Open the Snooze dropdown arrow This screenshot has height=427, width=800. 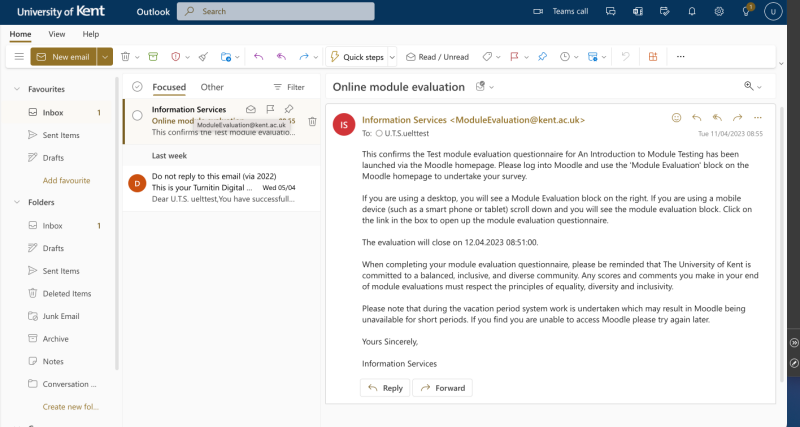[x=576, y=57]
